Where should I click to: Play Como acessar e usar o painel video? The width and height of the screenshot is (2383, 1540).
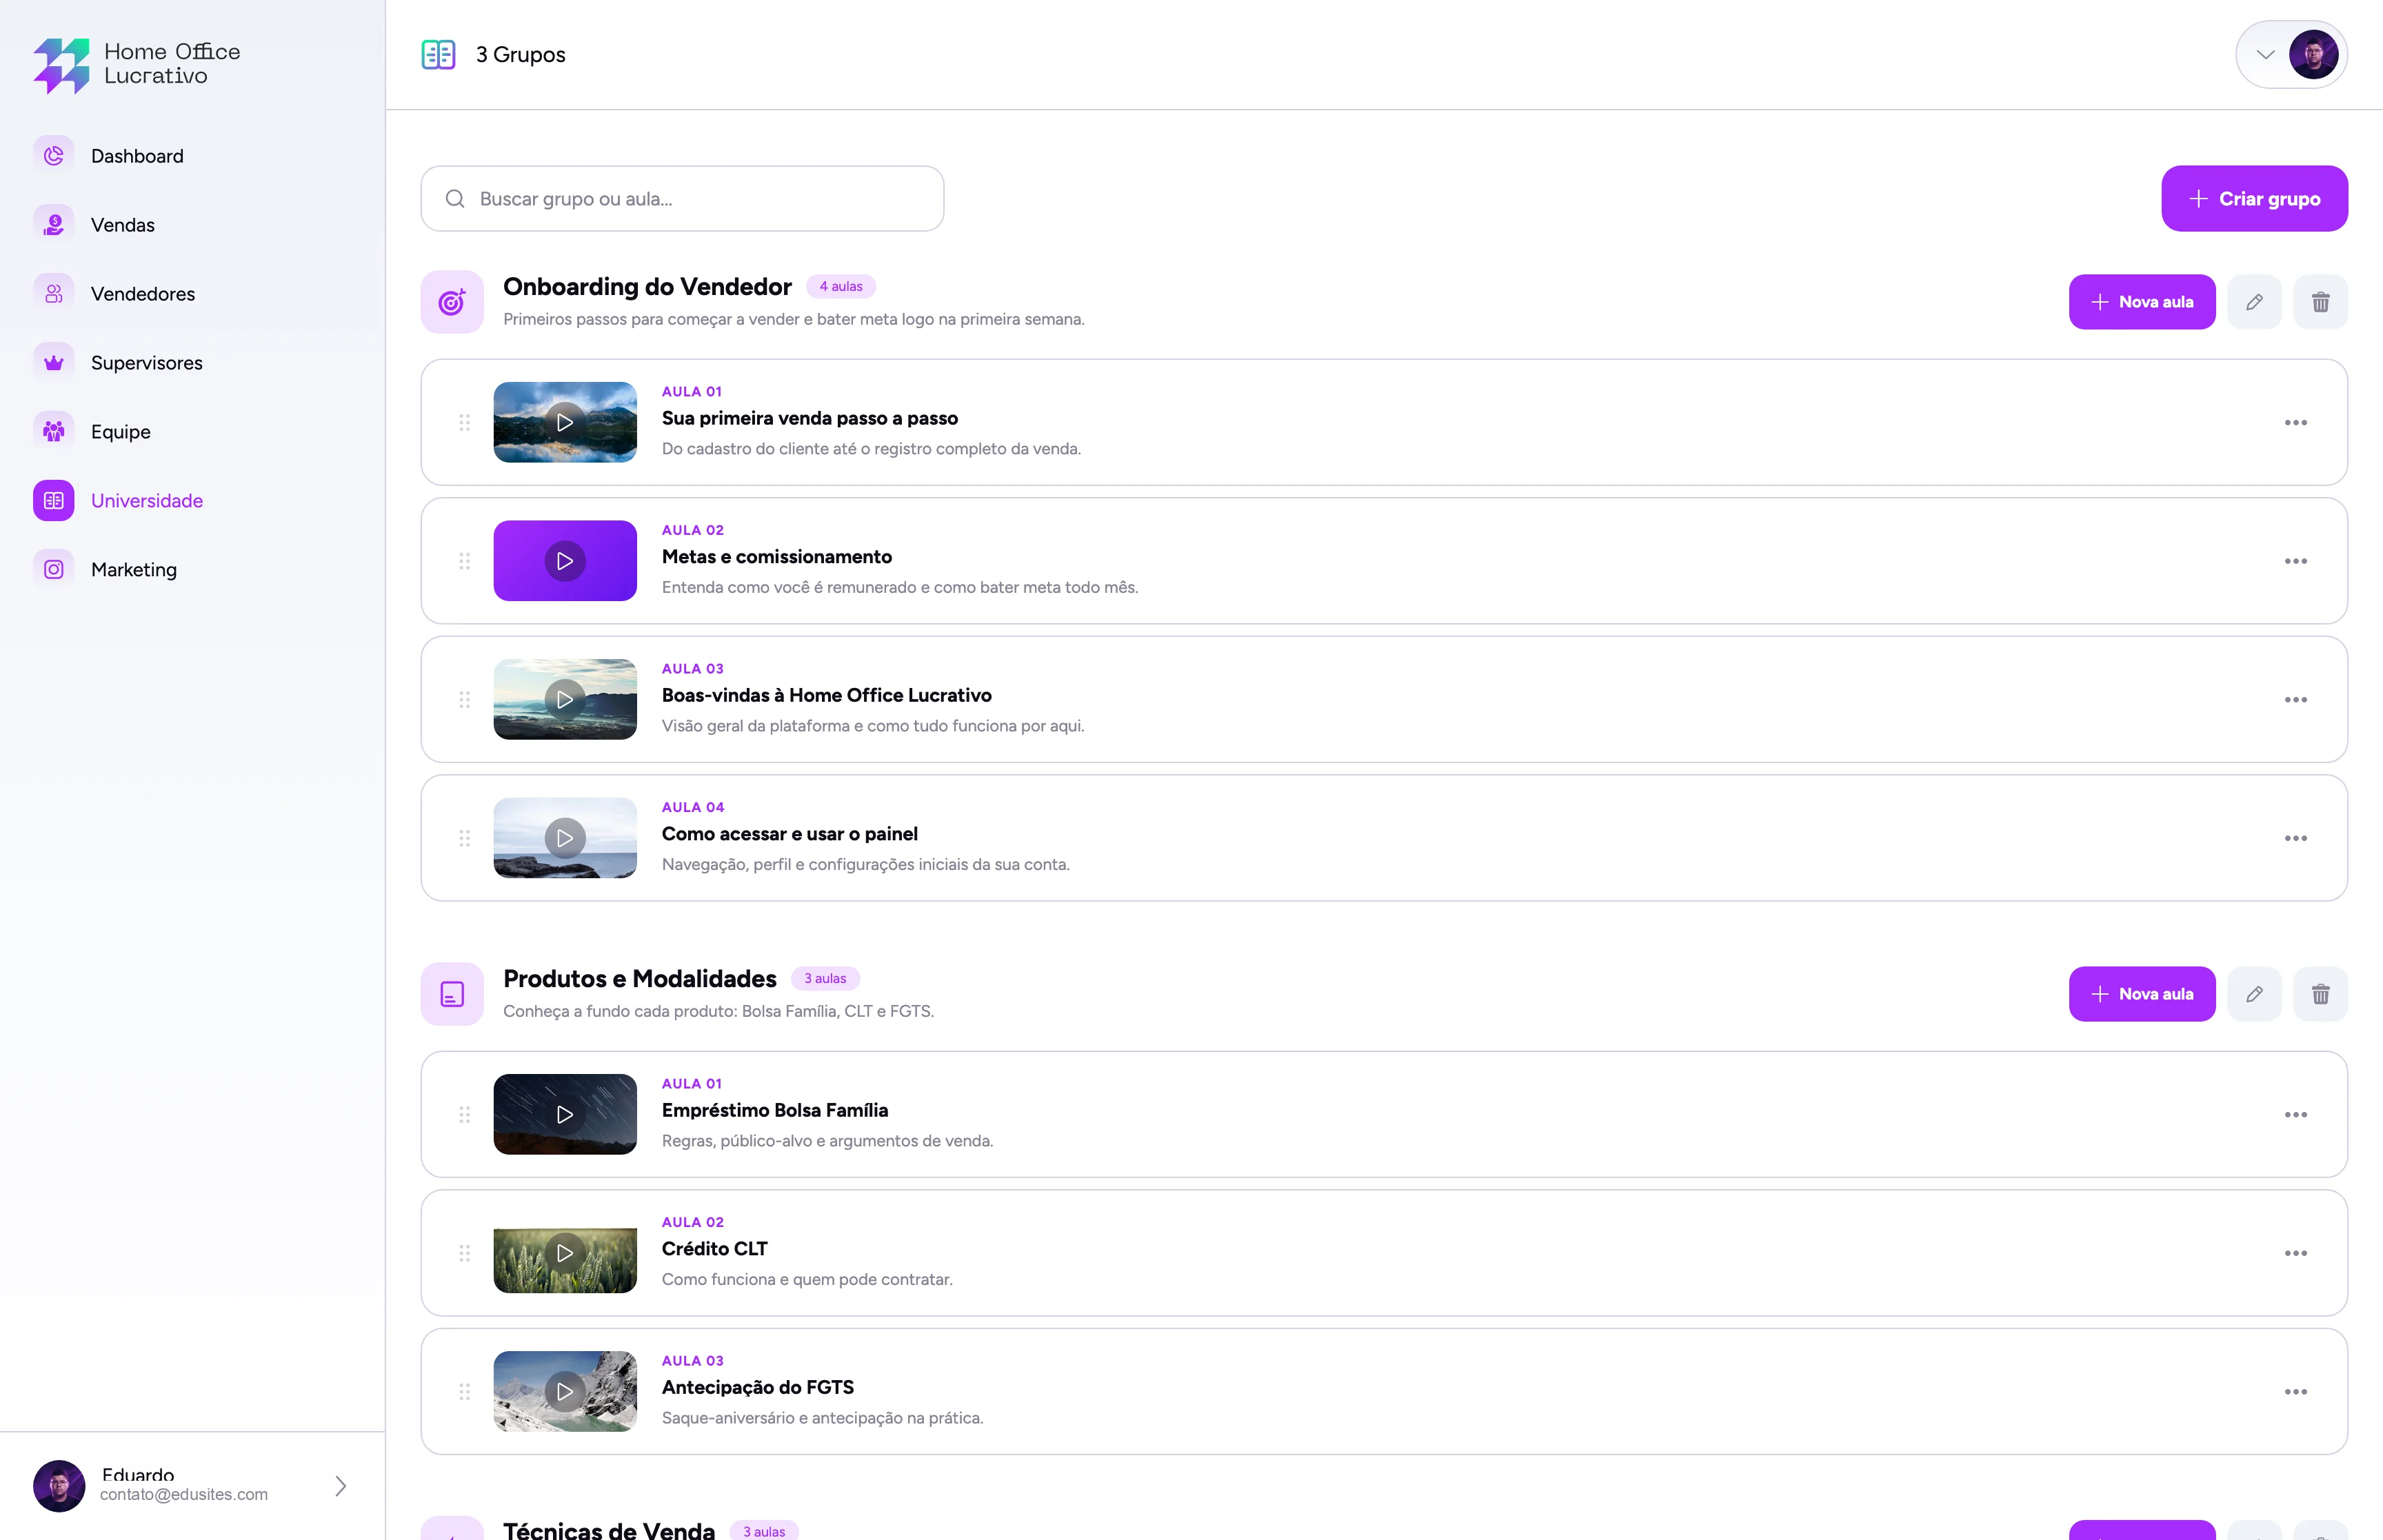point(565,838)
